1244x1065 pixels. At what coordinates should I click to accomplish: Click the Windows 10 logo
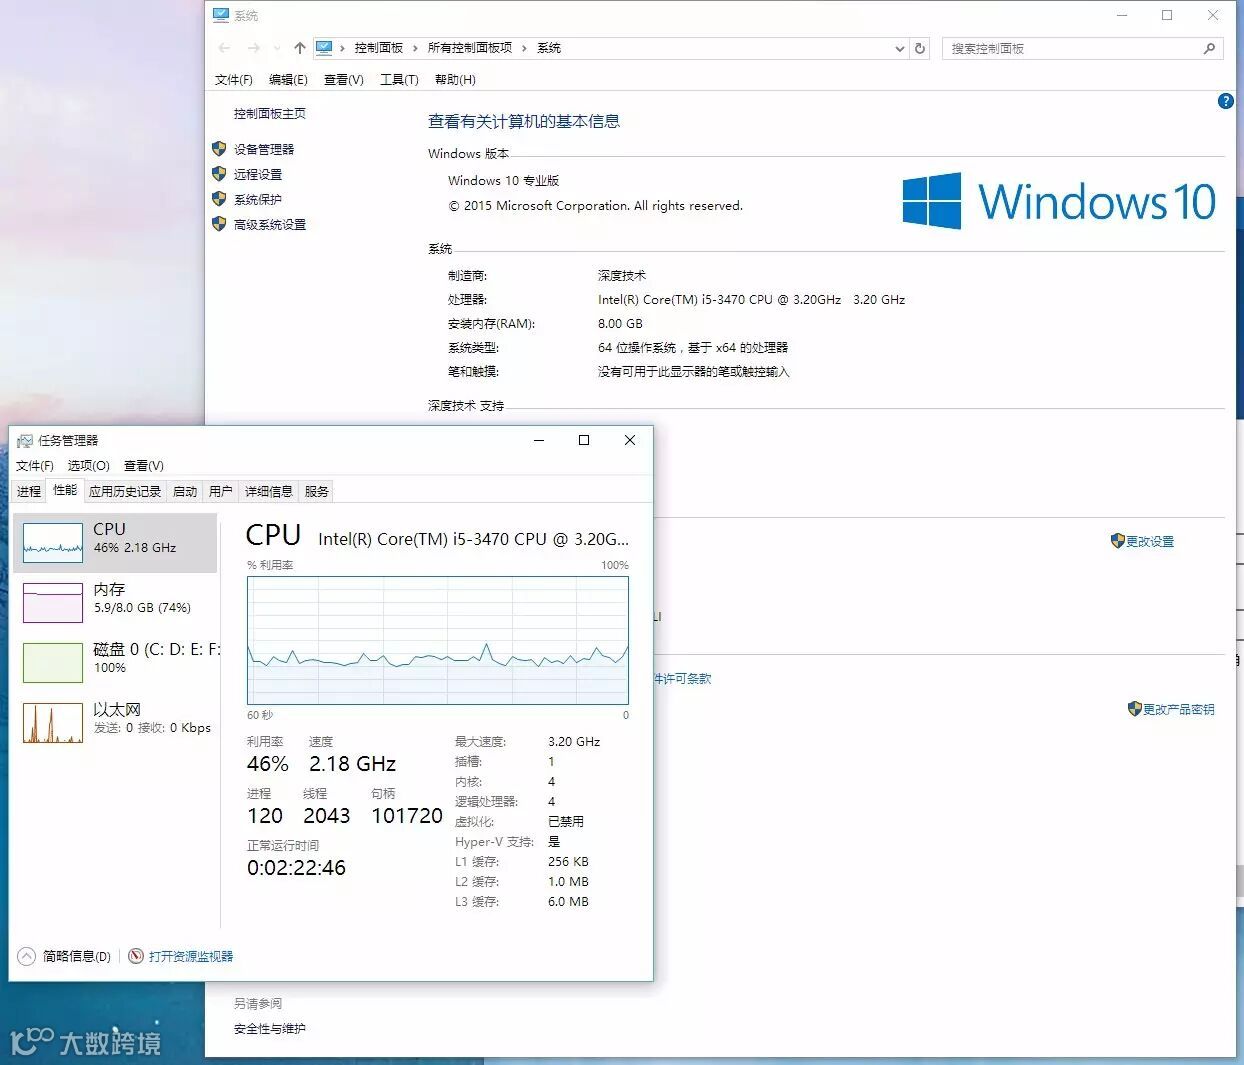(x=1058, y=201)
